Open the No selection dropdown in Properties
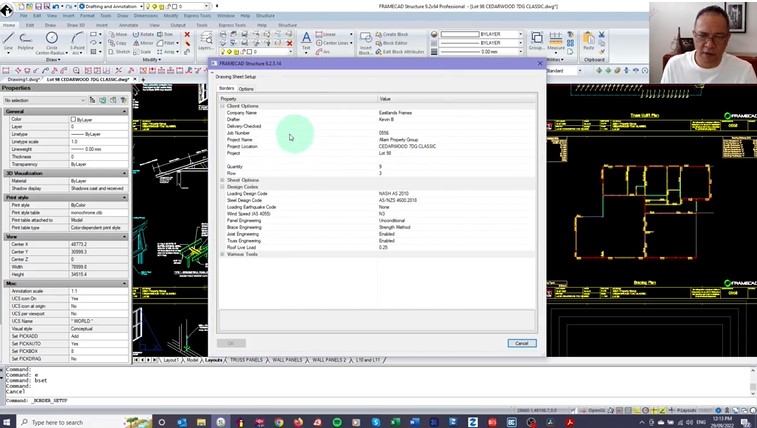 point(44,100)
